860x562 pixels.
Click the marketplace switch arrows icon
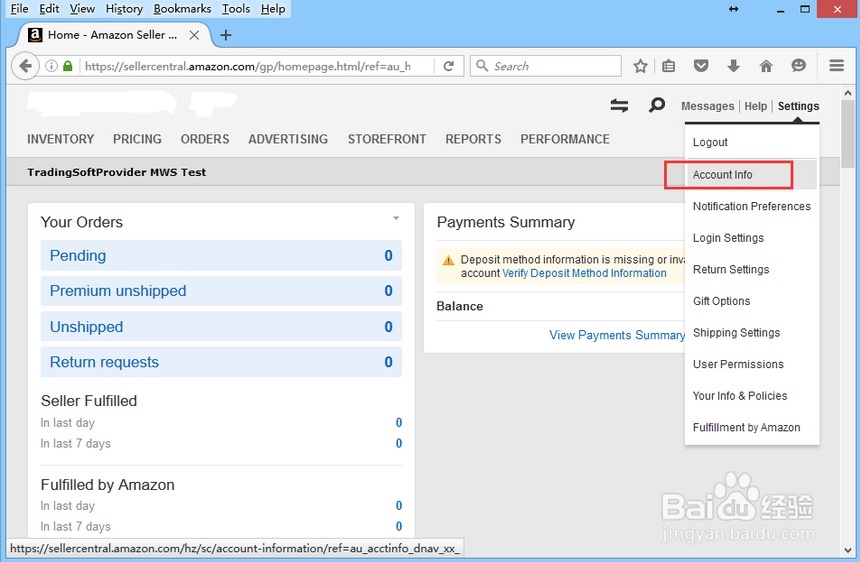tap(620, 105)
